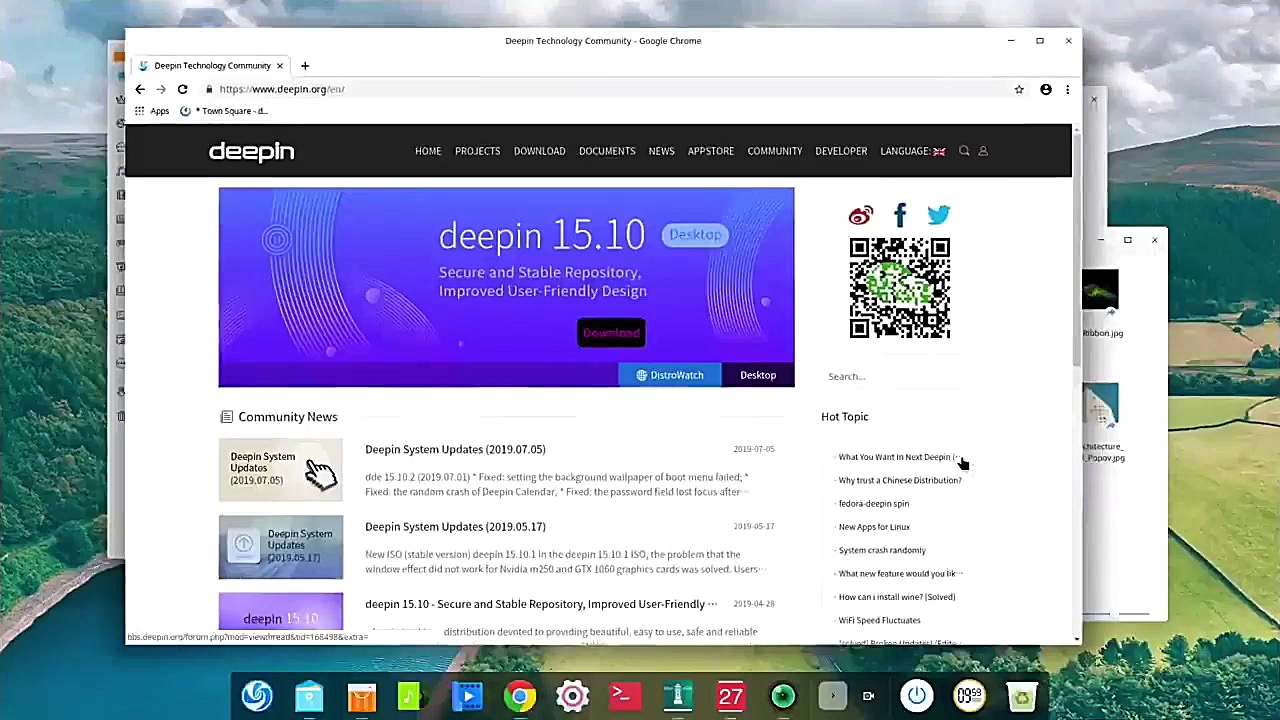Select the HOME nav item

point(428,151)
